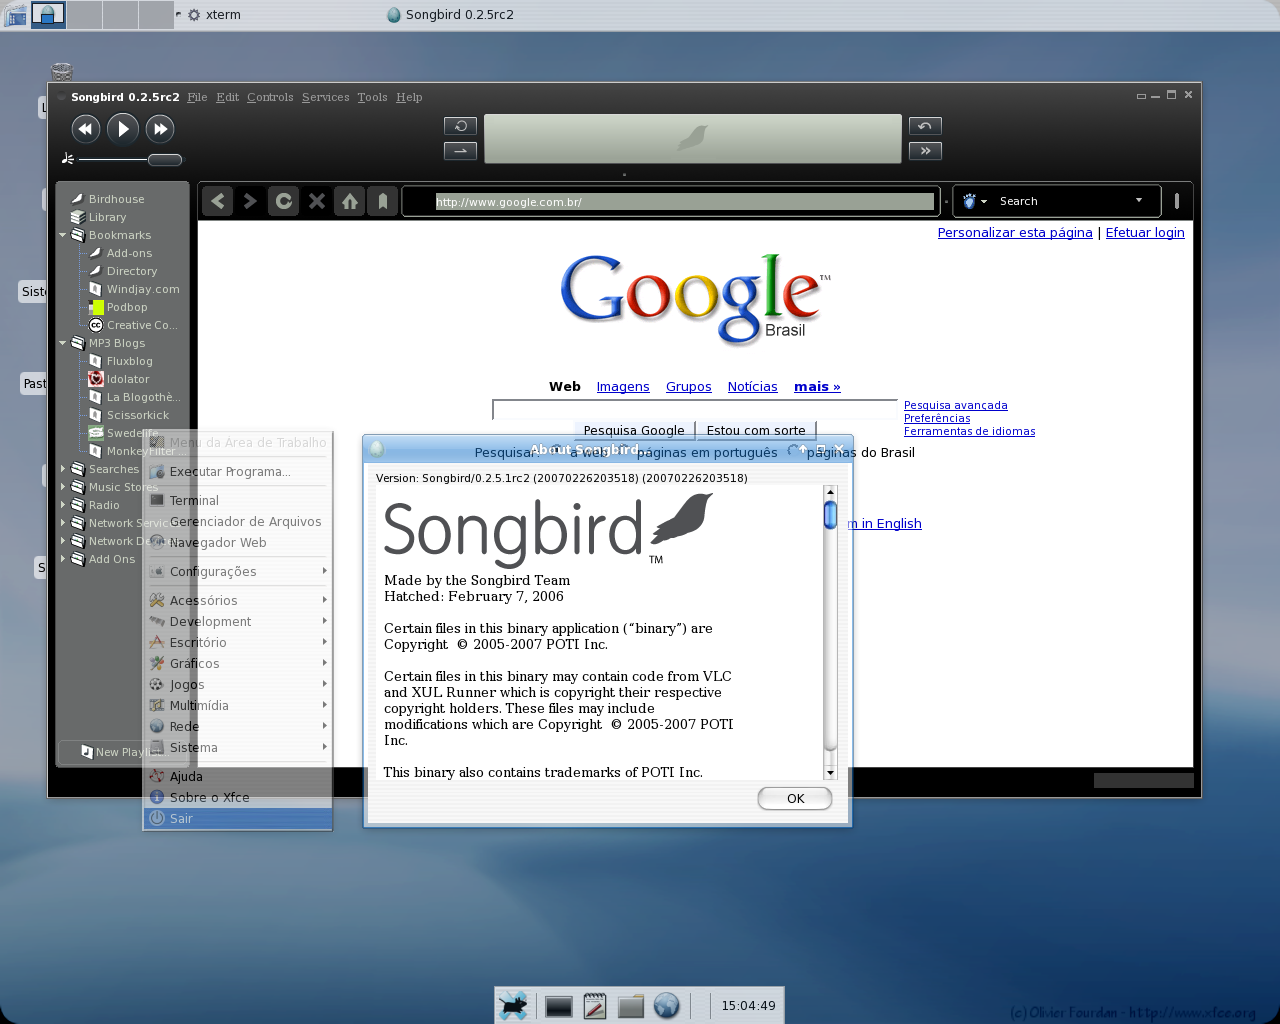Mute audio via the volume icon

click(x=67, y=159)
